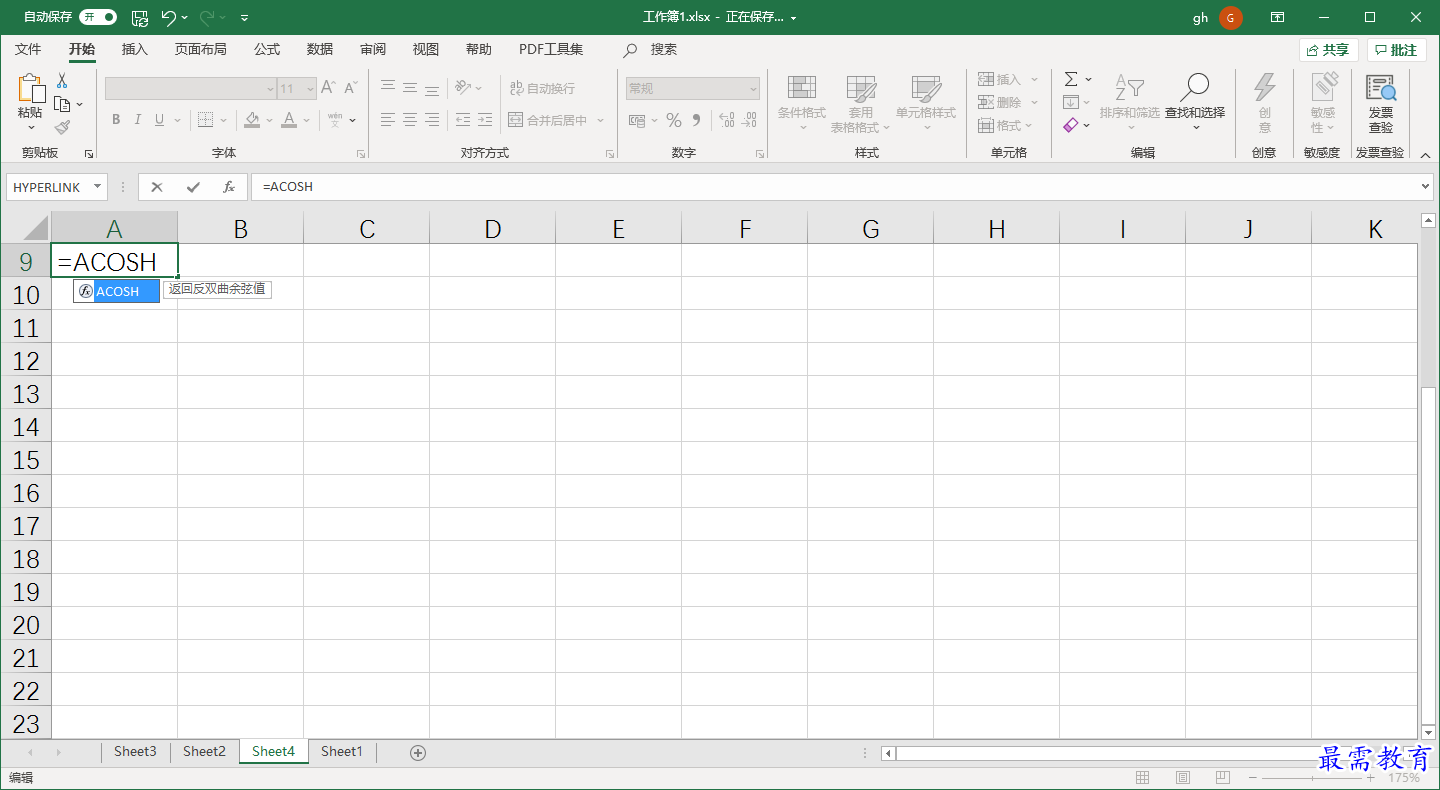
Task: Click the Align Left icon
Action: pos(388,120)
